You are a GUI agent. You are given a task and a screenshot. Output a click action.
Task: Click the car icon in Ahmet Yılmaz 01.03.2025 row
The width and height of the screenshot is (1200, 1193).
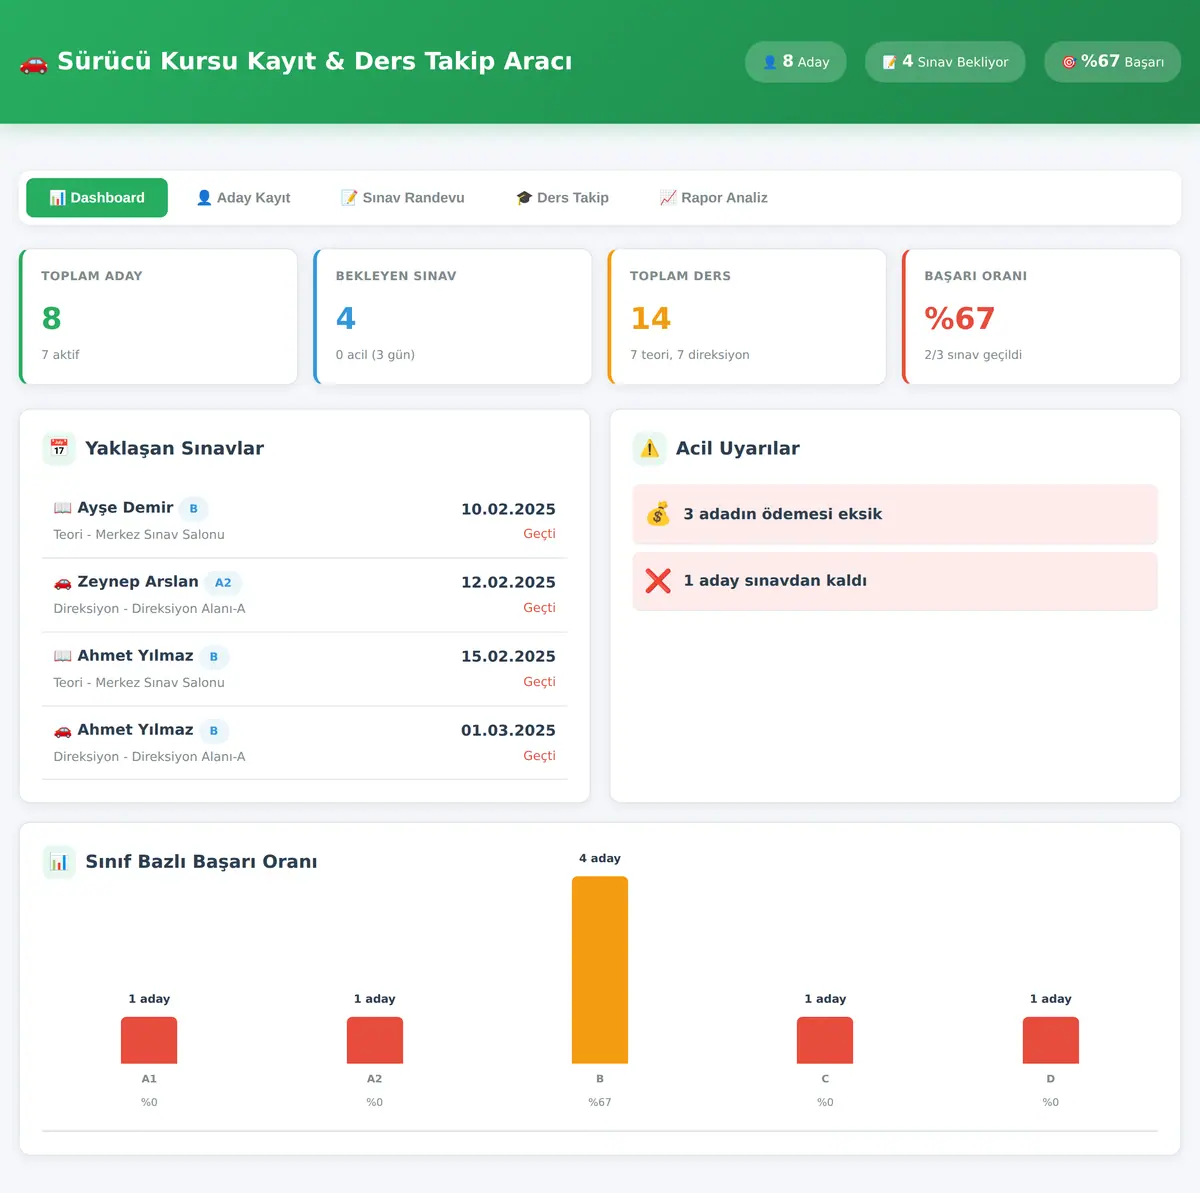(63, 730)
